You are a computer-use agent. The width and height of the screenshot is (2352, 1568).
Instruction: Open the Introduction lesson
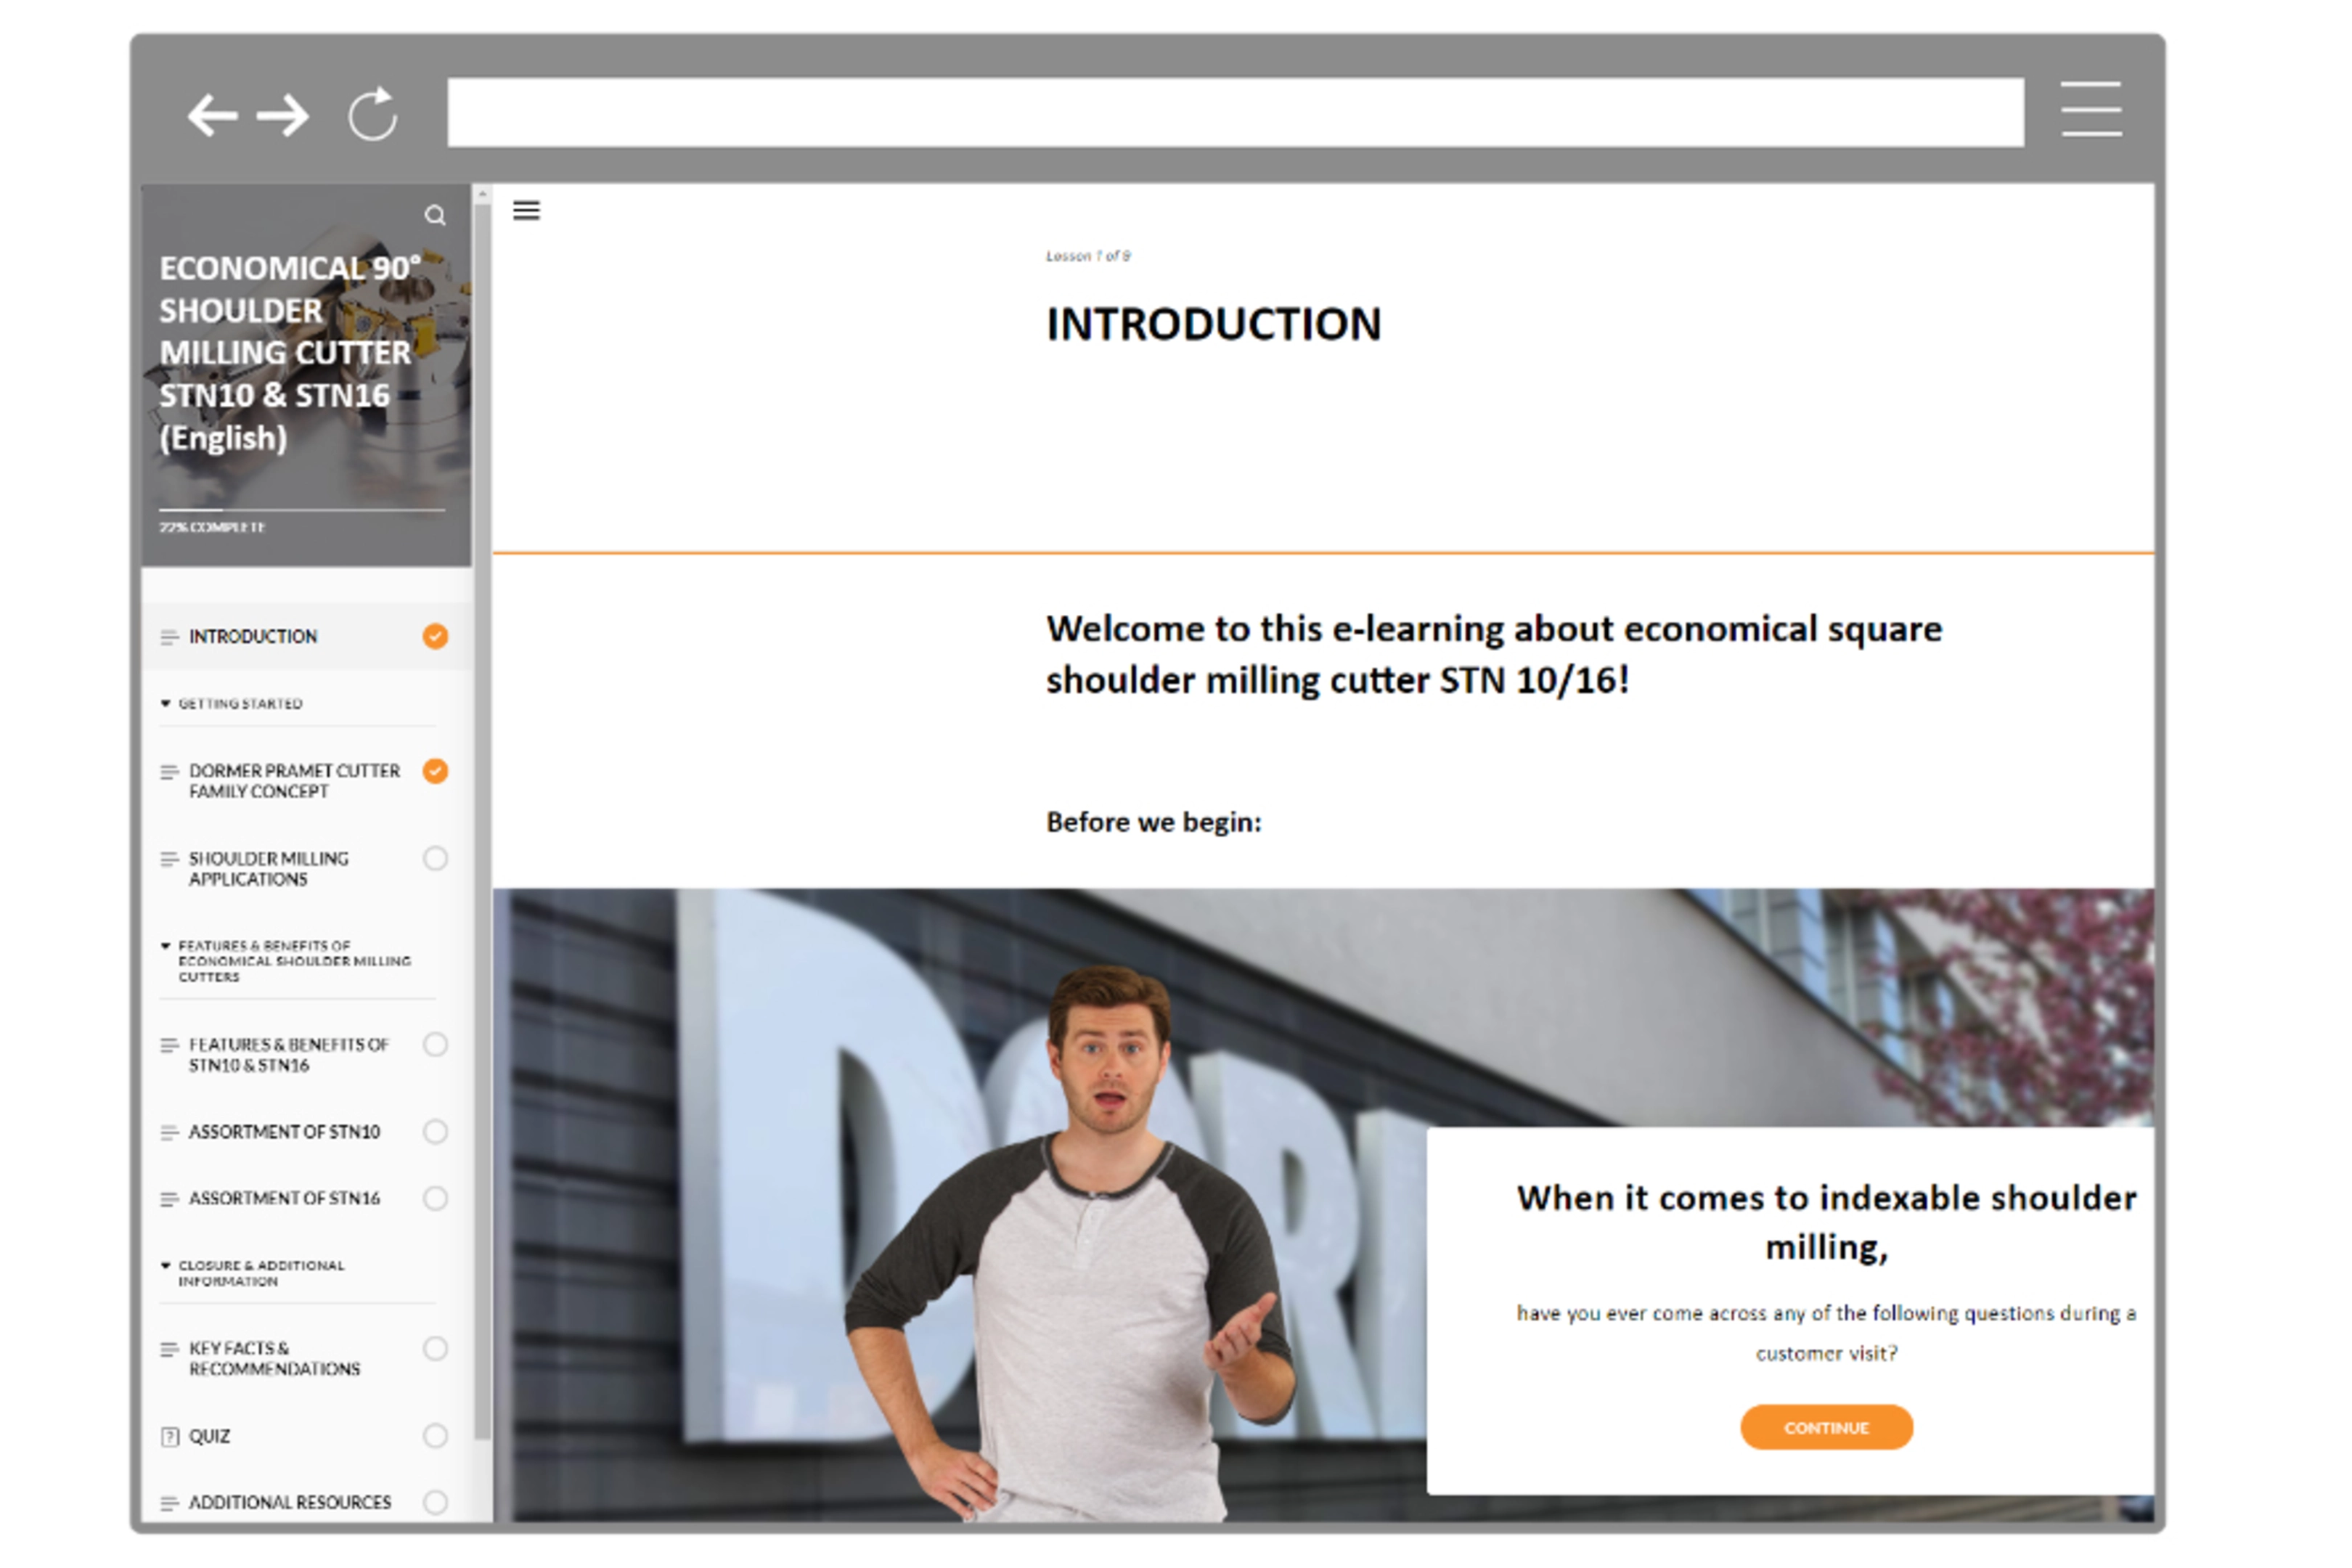(253, 637)
